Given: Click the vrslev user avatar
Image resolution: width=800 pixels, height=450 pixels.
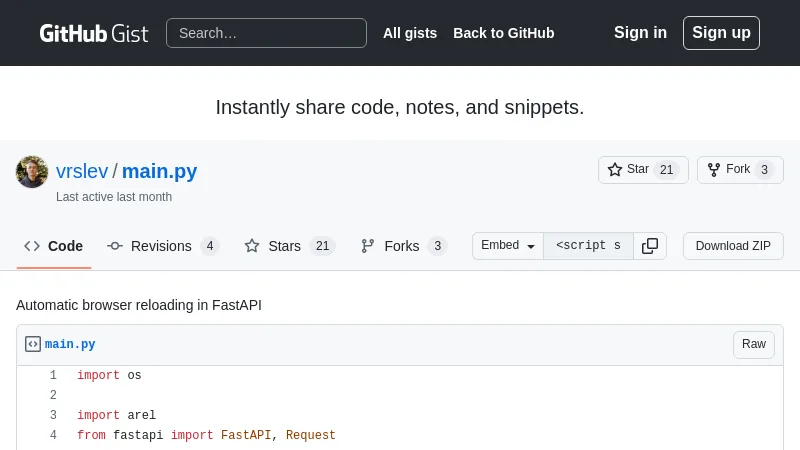Looking at the screenshot, I should pyautogui.click(x=32, y=172).
